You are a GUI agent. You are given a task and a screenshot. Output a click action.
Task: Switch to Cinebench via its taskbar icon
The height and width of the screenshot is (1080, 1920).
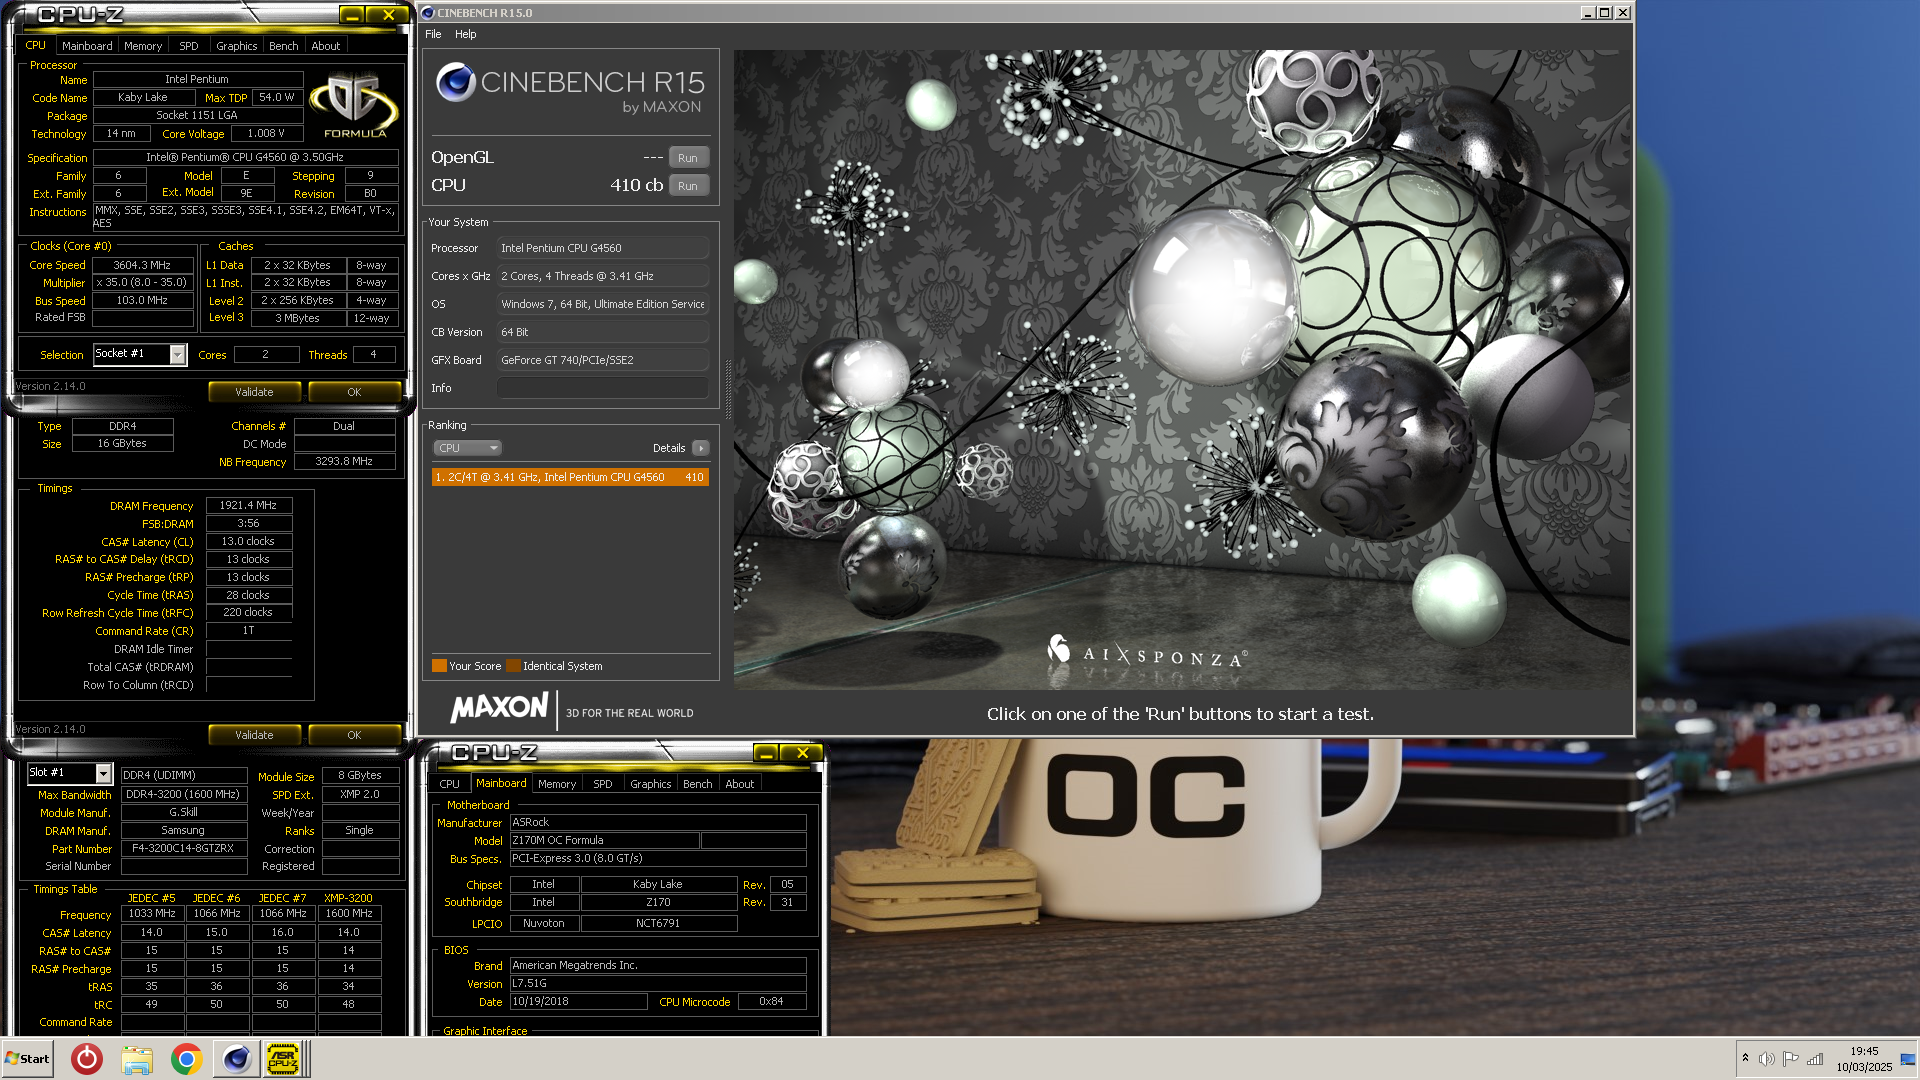236,1059
